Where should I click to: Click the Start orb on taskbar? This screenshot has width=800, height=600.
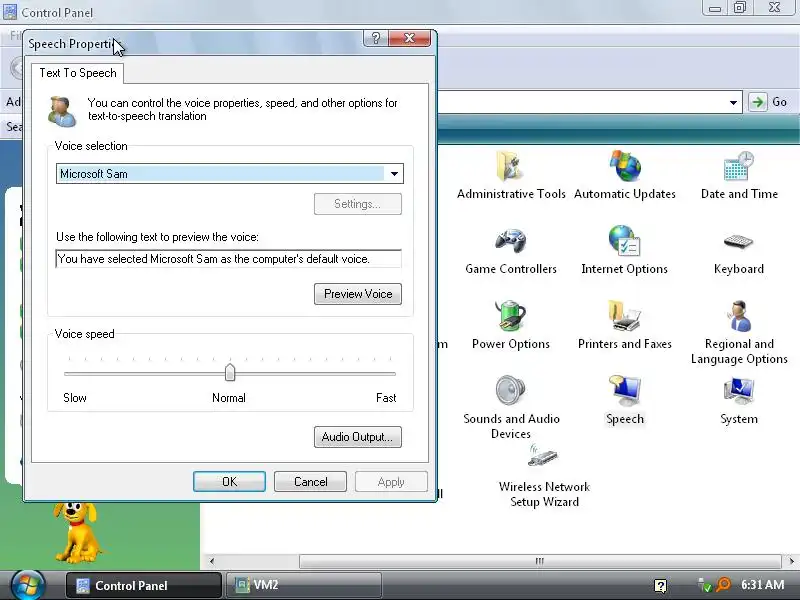click(x=28, y=585)
